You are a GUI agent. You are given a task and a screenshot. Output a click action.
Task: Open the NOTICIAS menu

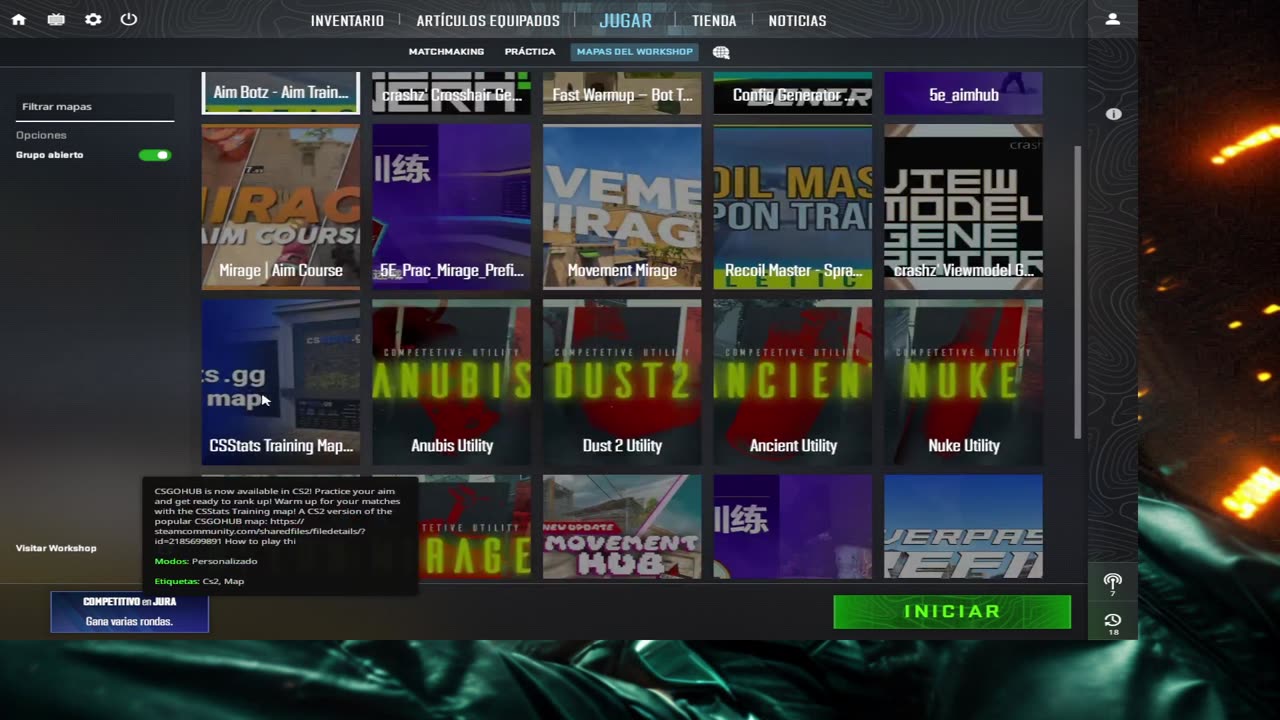(797, 21)
